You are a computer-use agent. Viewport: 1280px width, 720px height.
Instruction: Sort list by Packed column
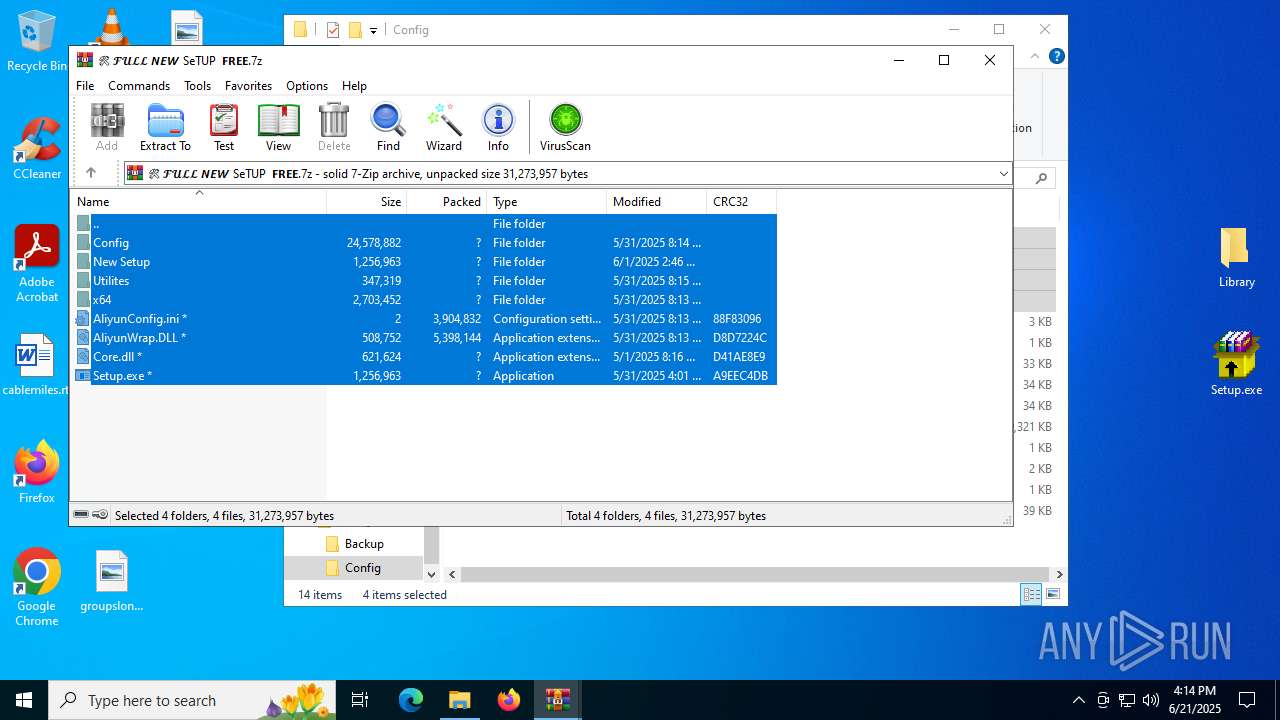click(x=447, y=202)
